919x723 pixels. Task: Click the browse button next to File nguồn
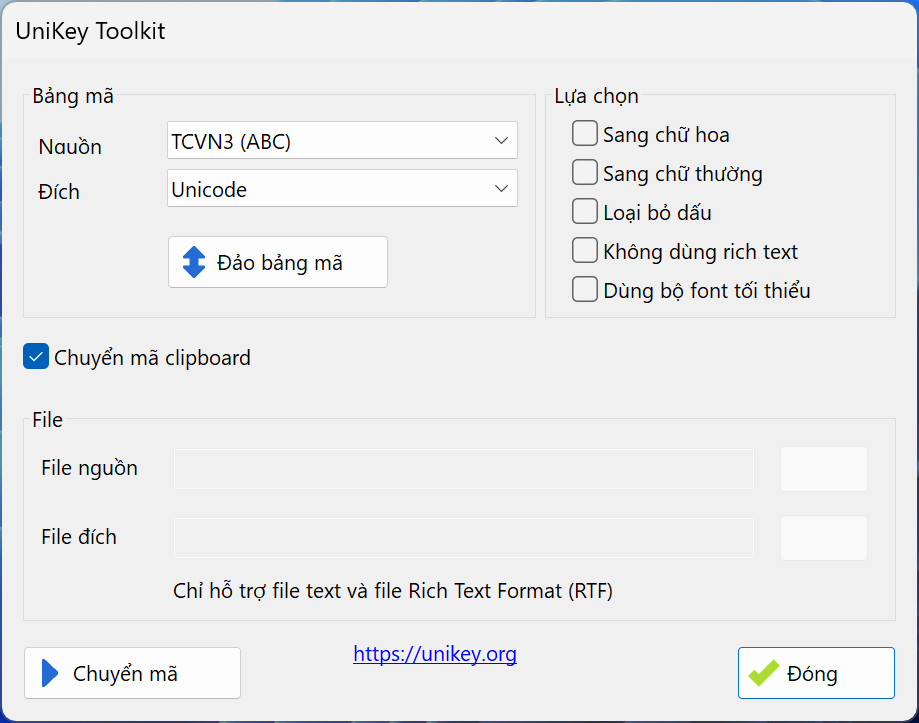point(823,468)
